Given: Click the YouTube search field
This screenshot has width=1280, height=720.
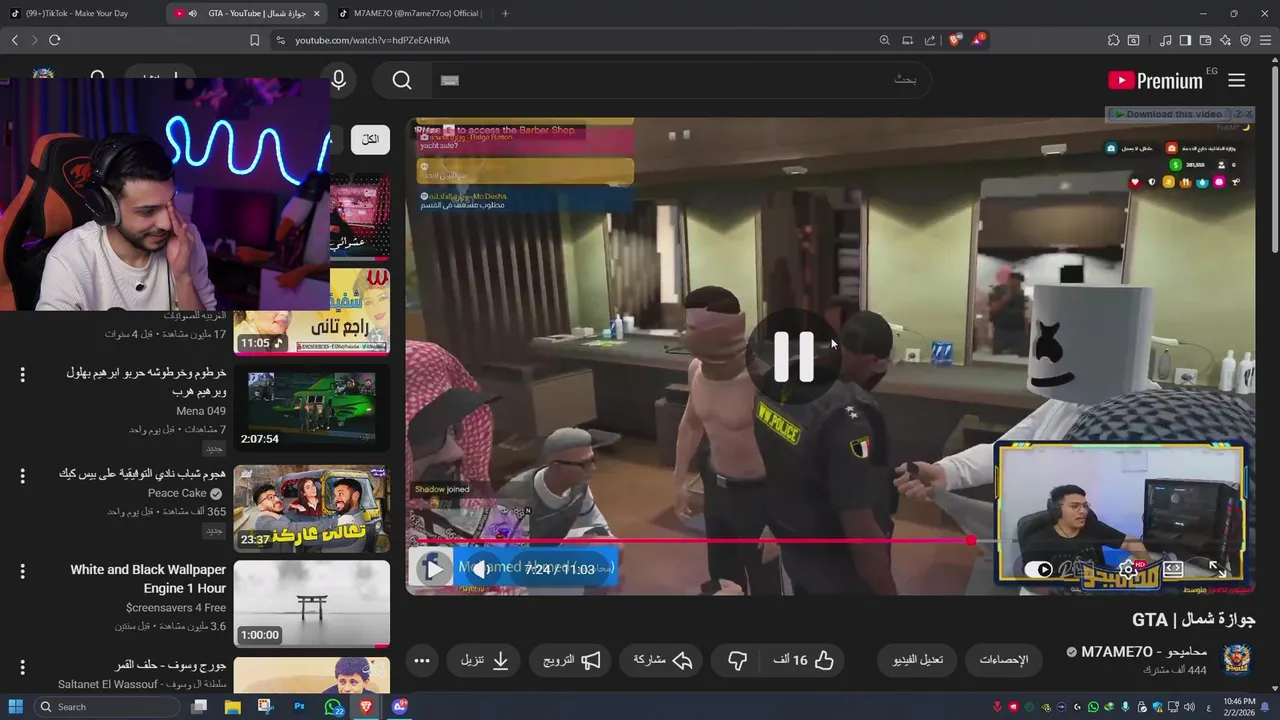Looking at the screenshot, I should click(x=680, y=80).
